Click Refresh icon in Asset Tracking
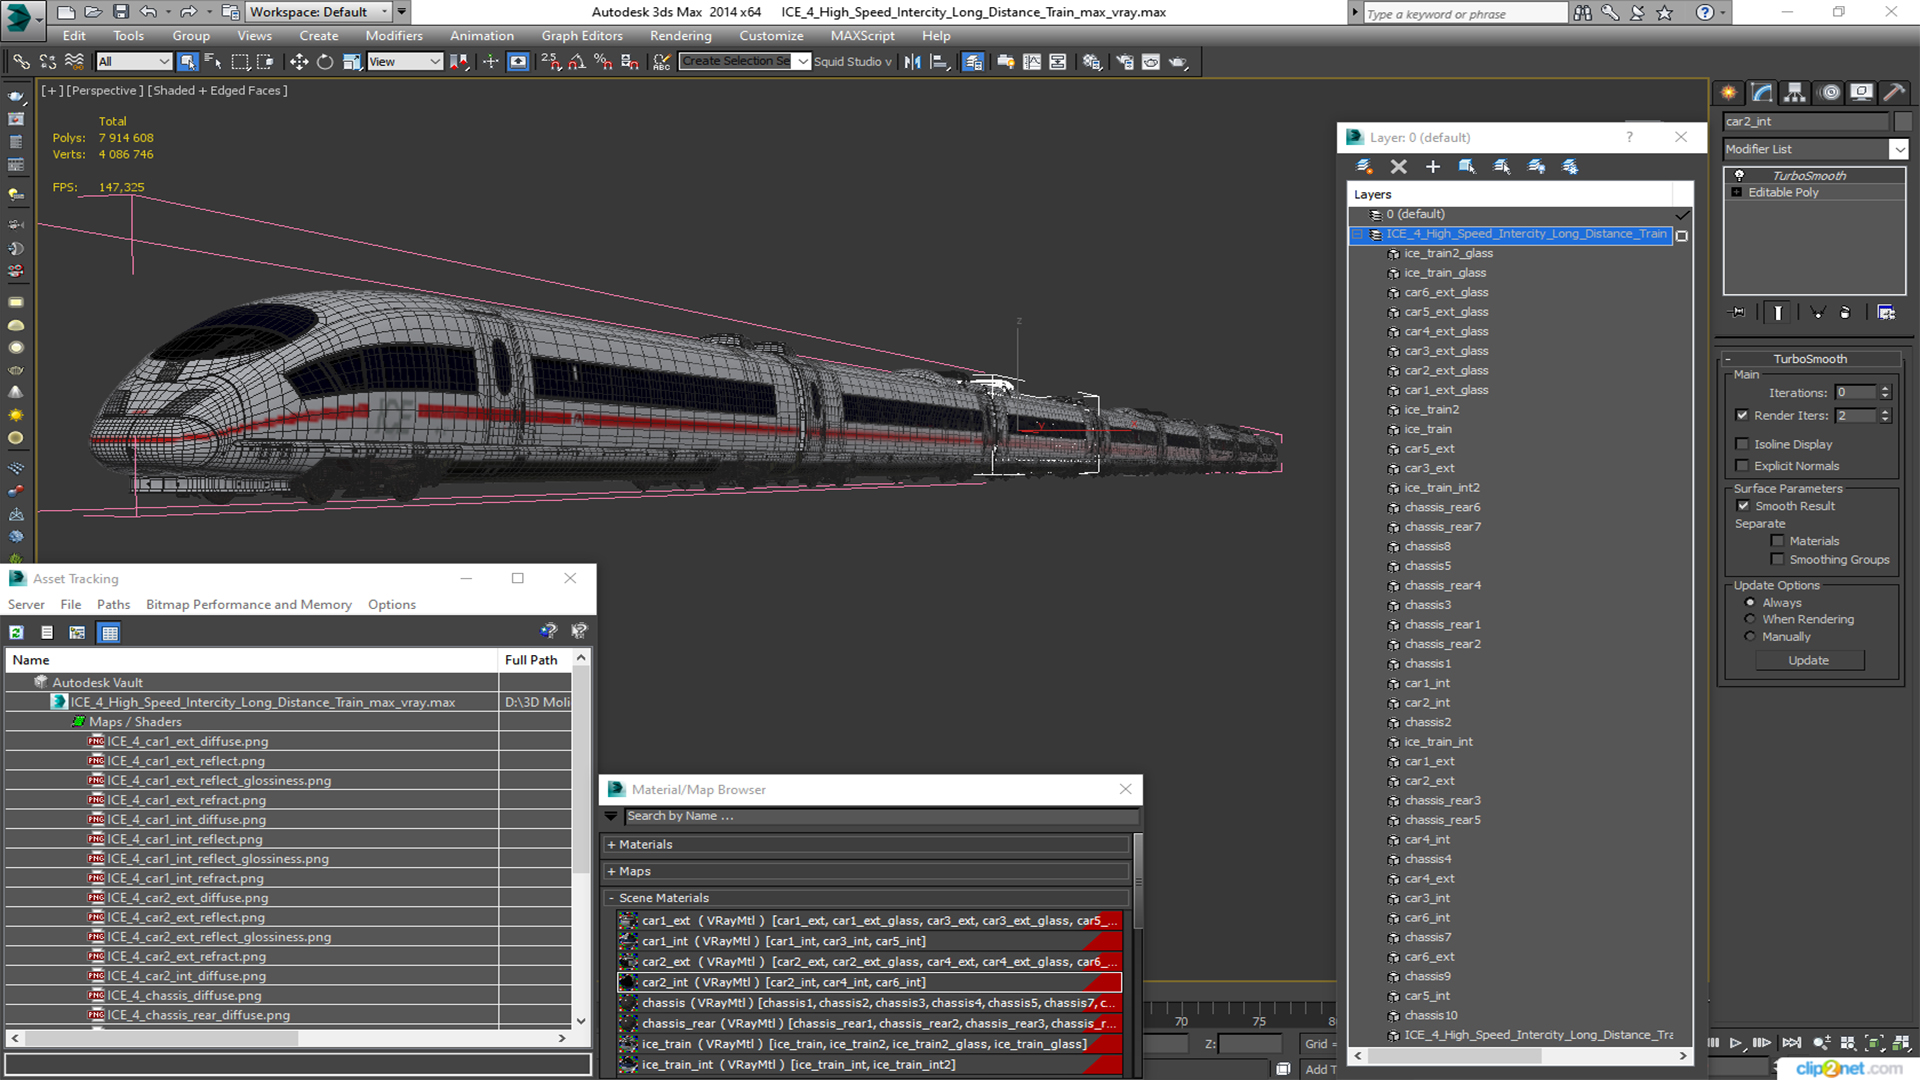 pyautogui.click(x=17, y=632)
